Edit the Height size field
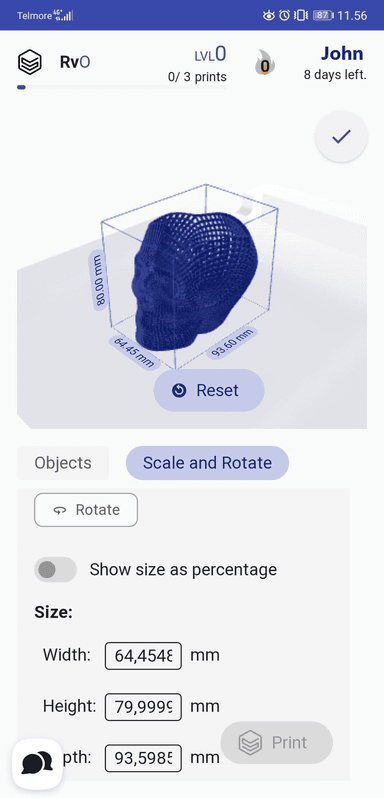Screen dimensions: 384x798 click(x=143, y=707)
